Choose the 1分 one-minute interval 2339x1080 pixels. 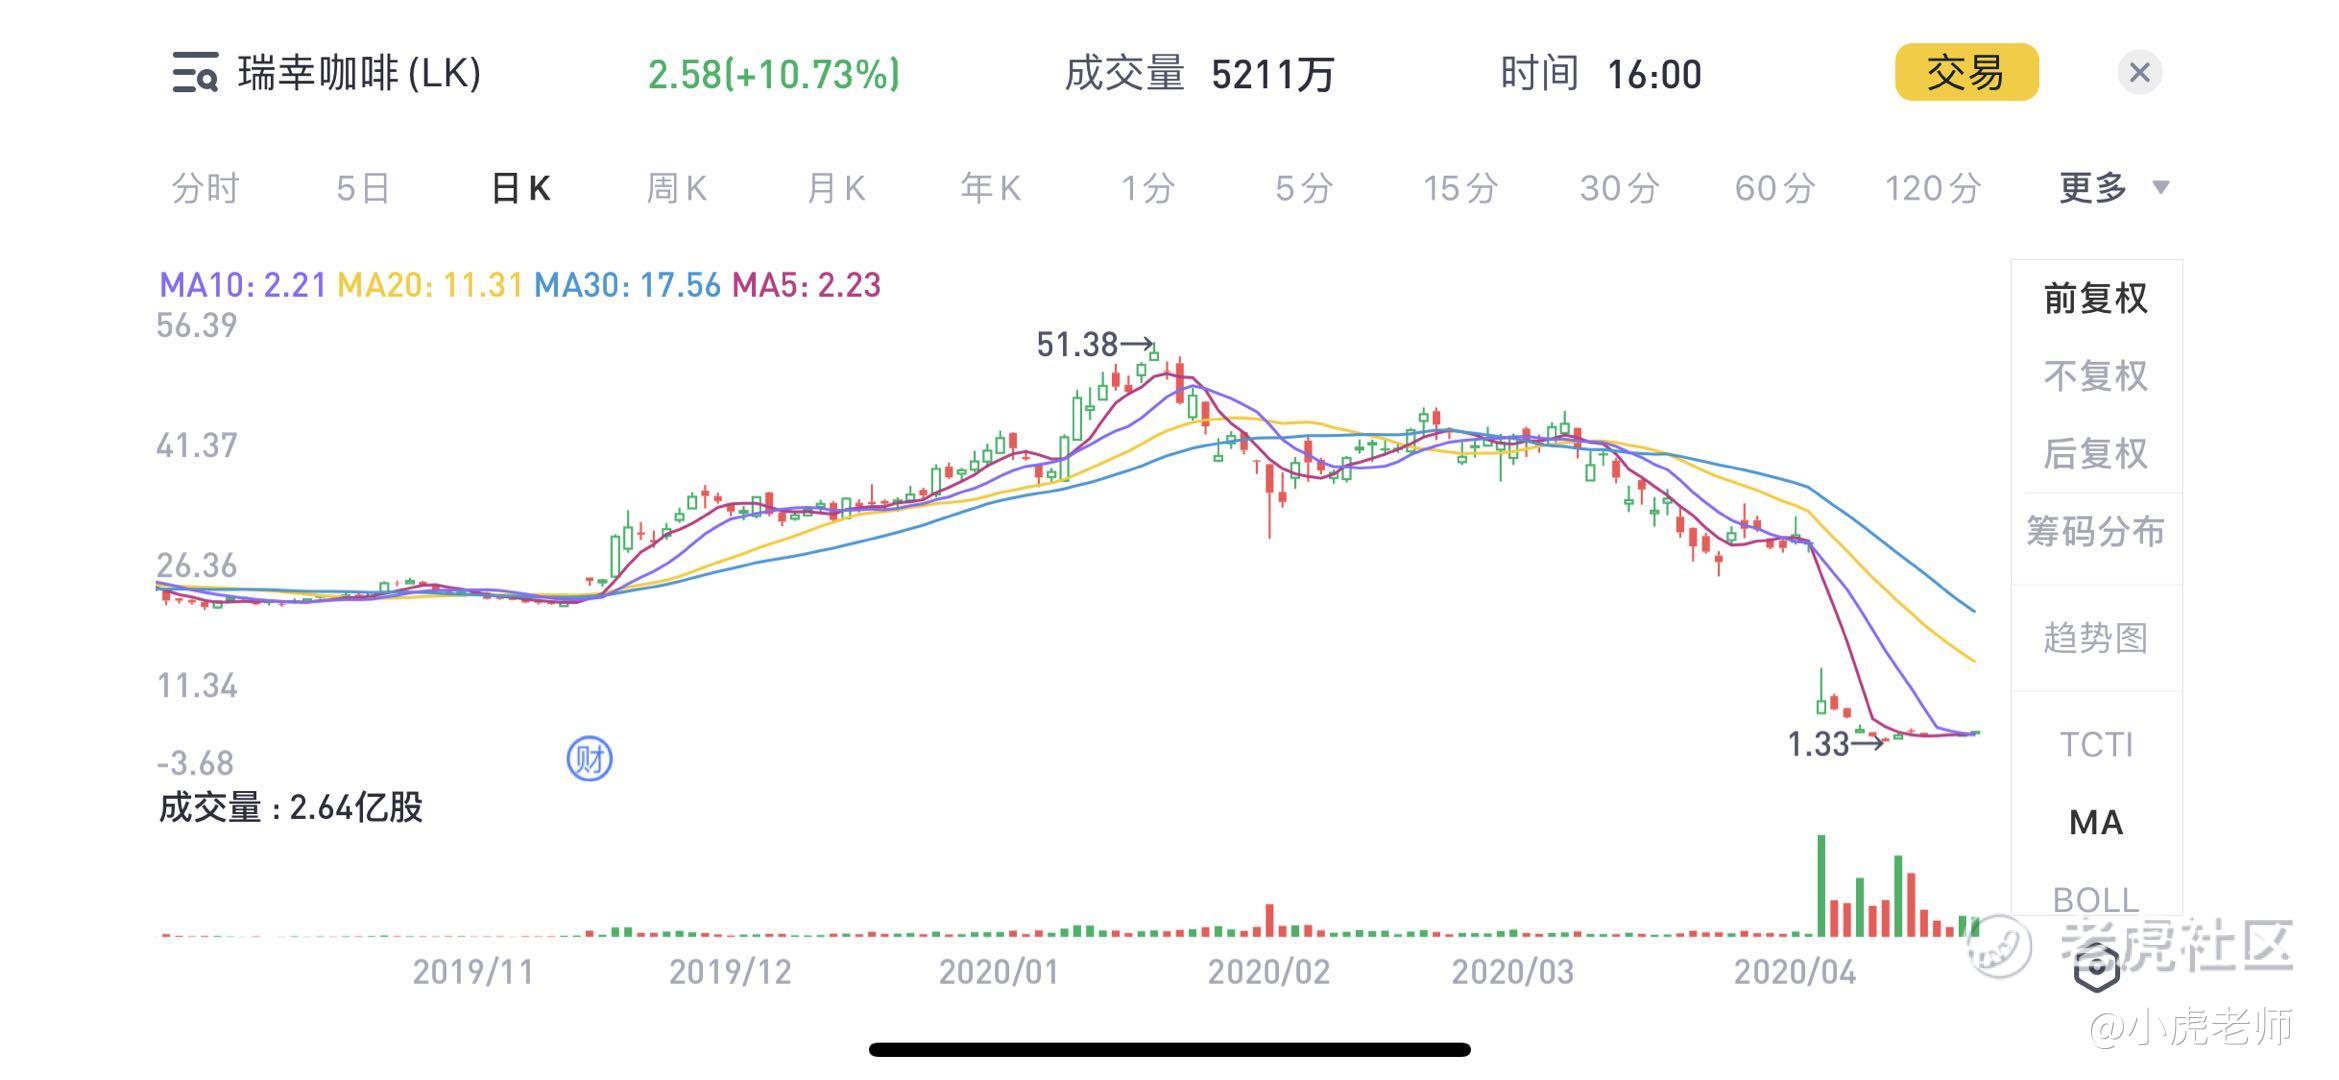pyautogui.click(x=1147, y=188)
